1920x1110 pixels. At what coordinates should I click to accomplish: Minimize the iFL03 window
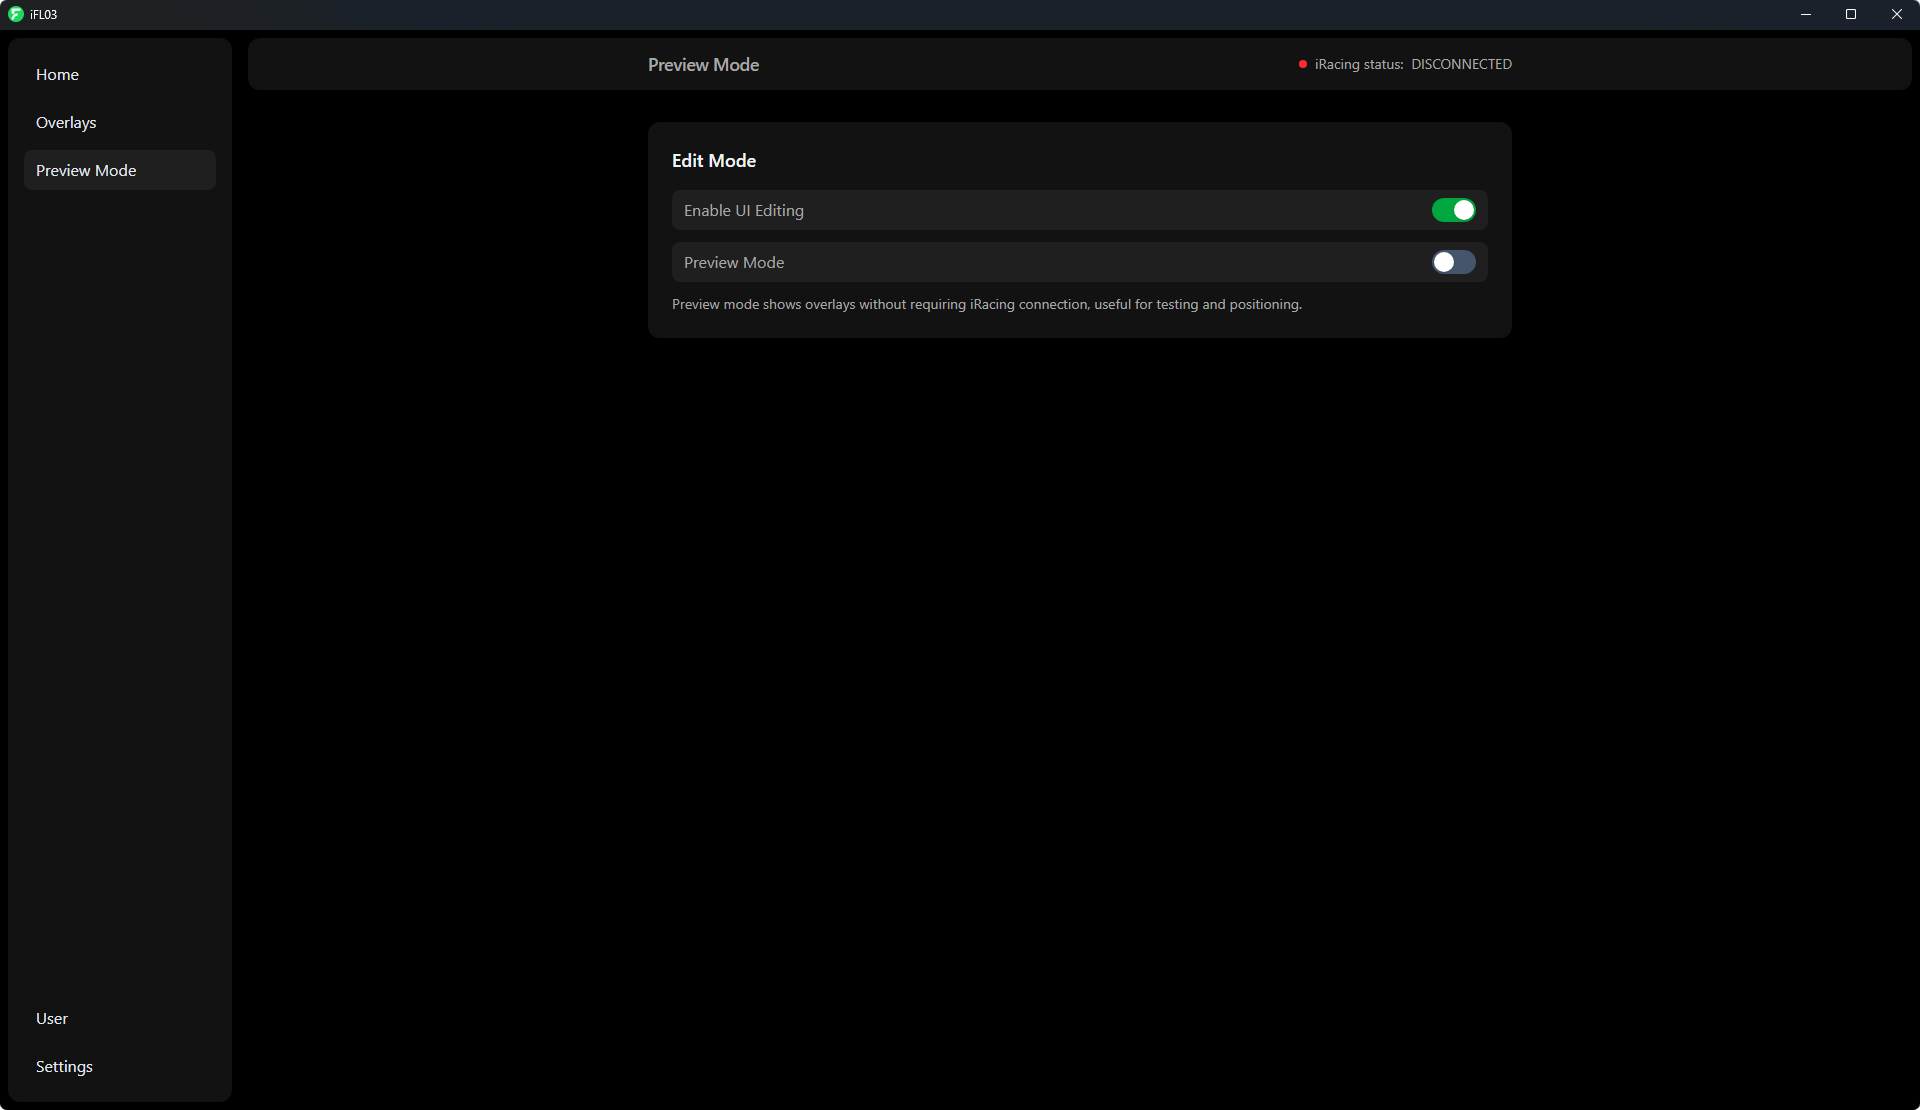click(x=1806, y=14)
